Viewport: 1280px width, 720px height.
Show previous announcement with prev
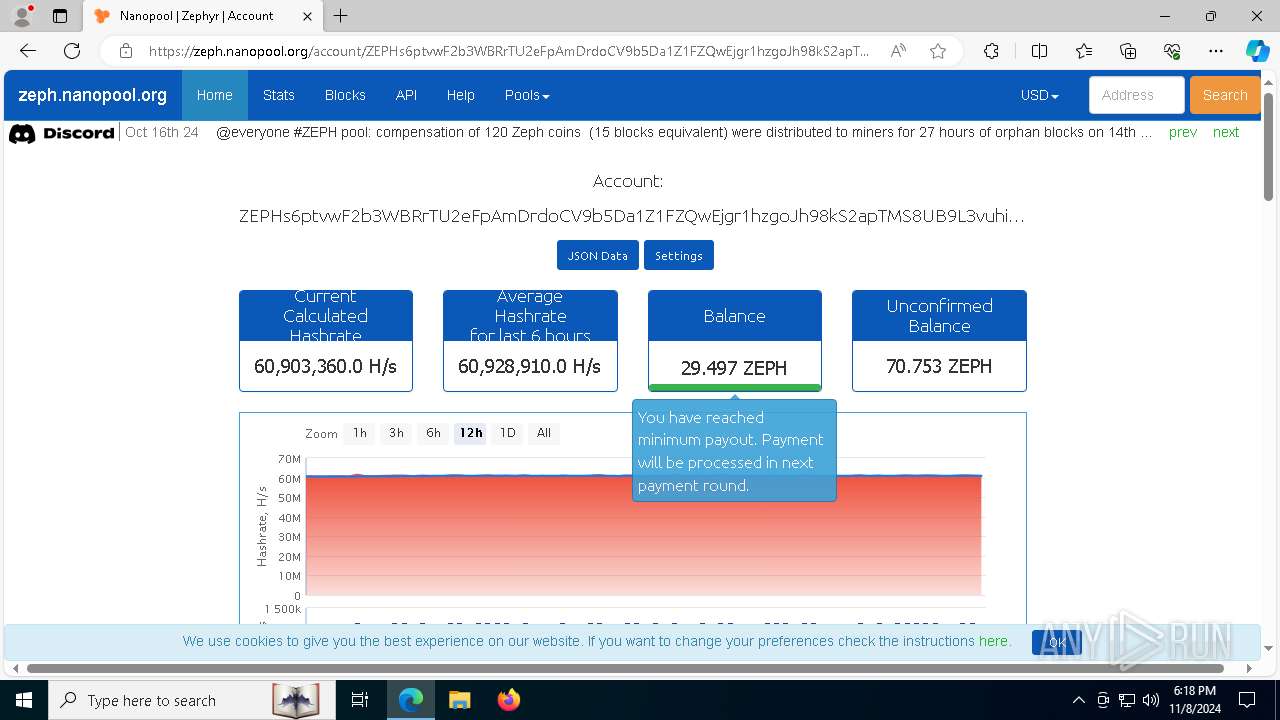1182,132
